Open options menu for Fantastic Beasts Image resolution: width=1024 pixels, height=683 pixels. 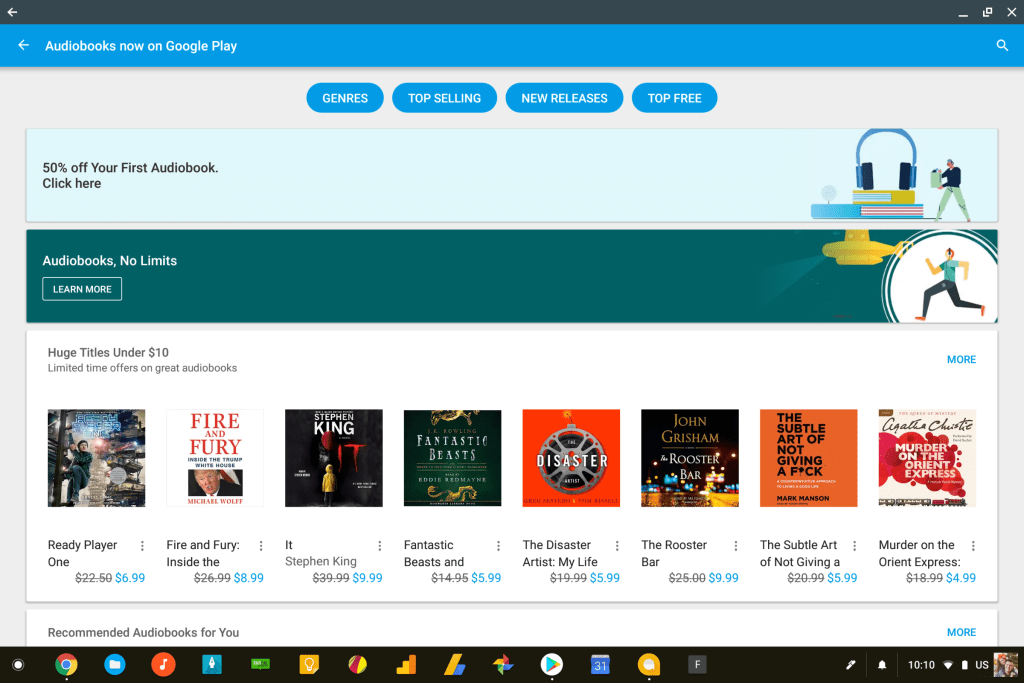[x=498, y=546]
